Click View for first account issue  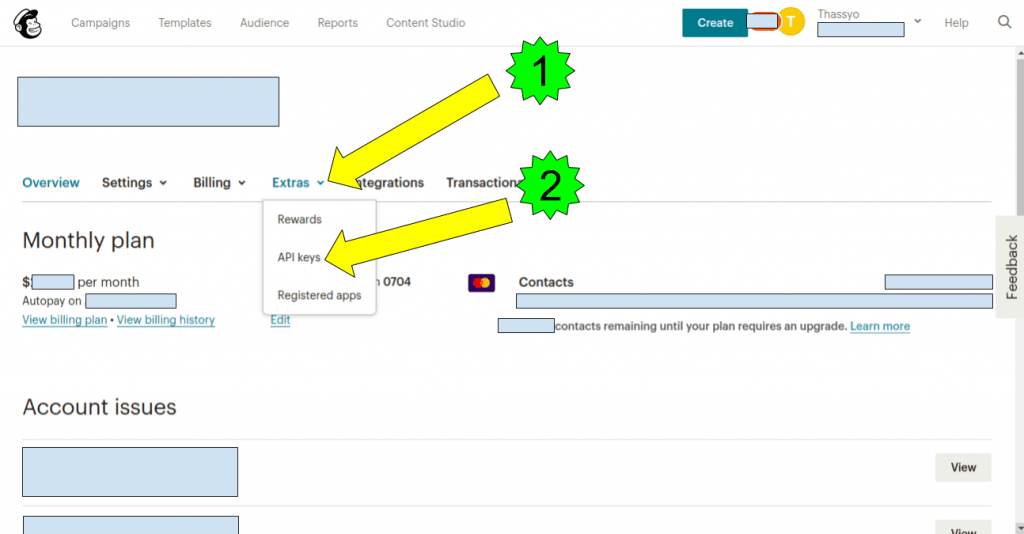[962, 467]
